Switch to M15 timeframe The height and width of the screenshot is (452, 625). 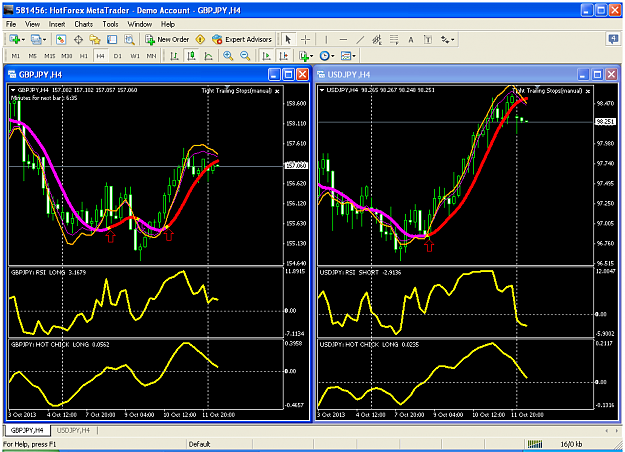click(x=49, y=56)
